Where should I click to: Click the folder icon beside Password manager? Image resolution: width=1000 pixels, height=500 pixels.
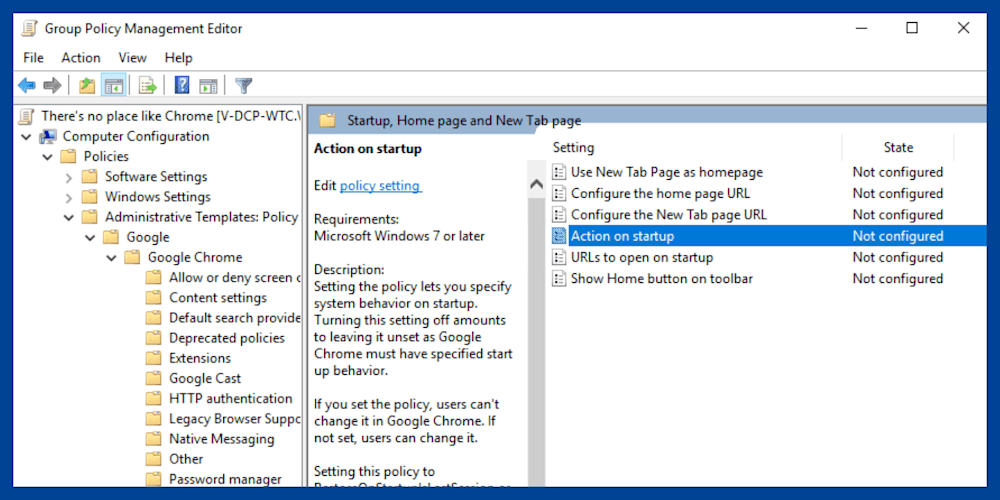[153, 480]
